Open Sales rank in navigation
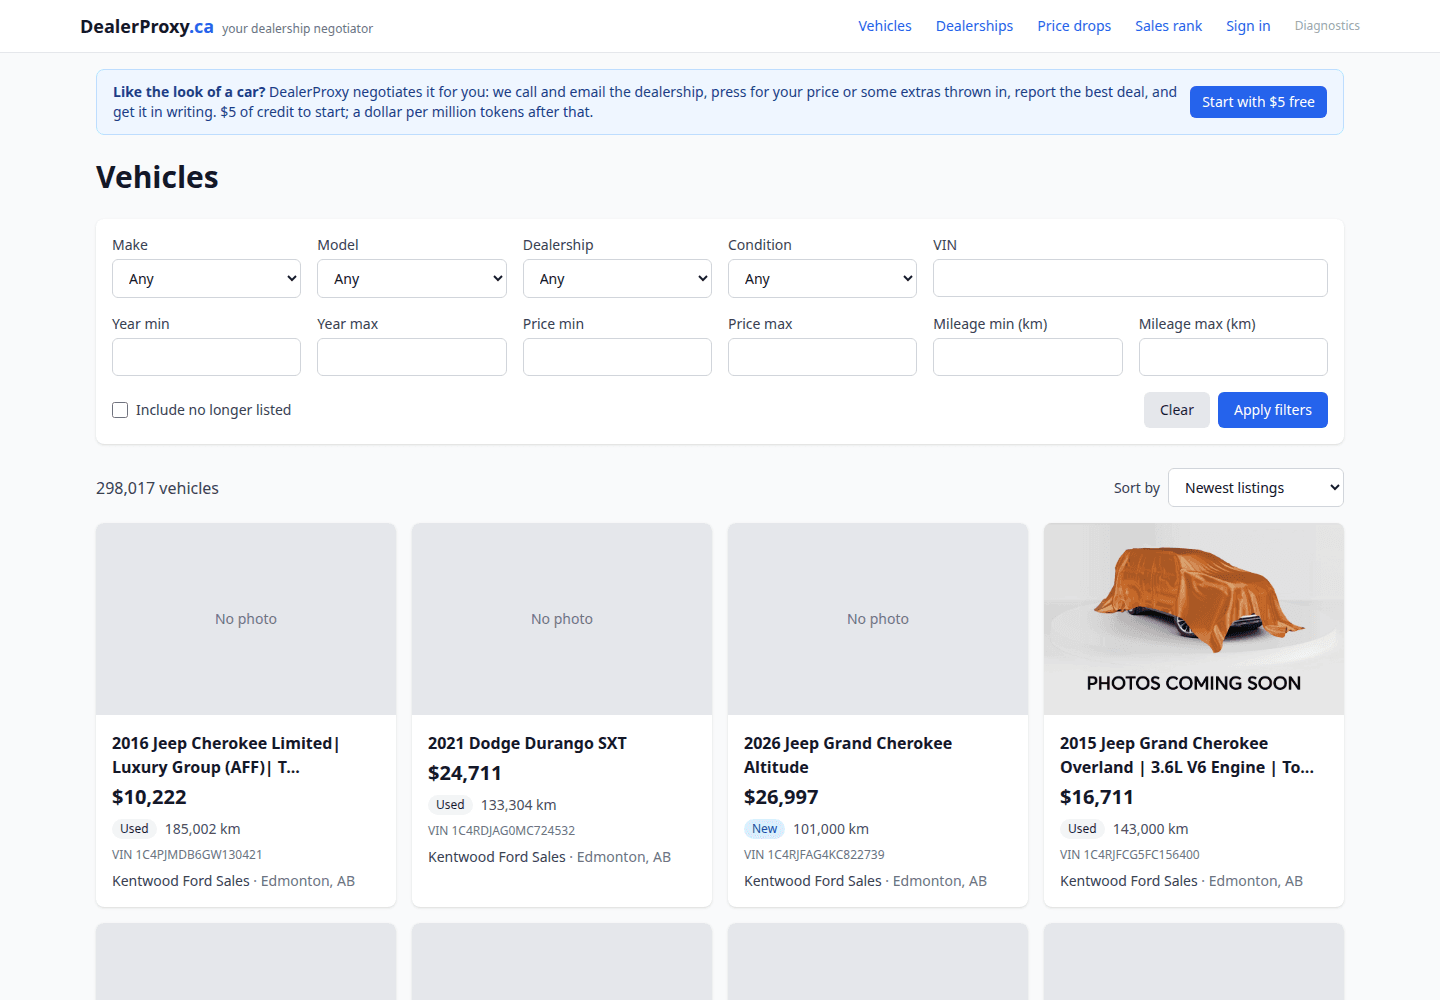This screenshot has width=1440, height=1000. (x=1168, y=26)
